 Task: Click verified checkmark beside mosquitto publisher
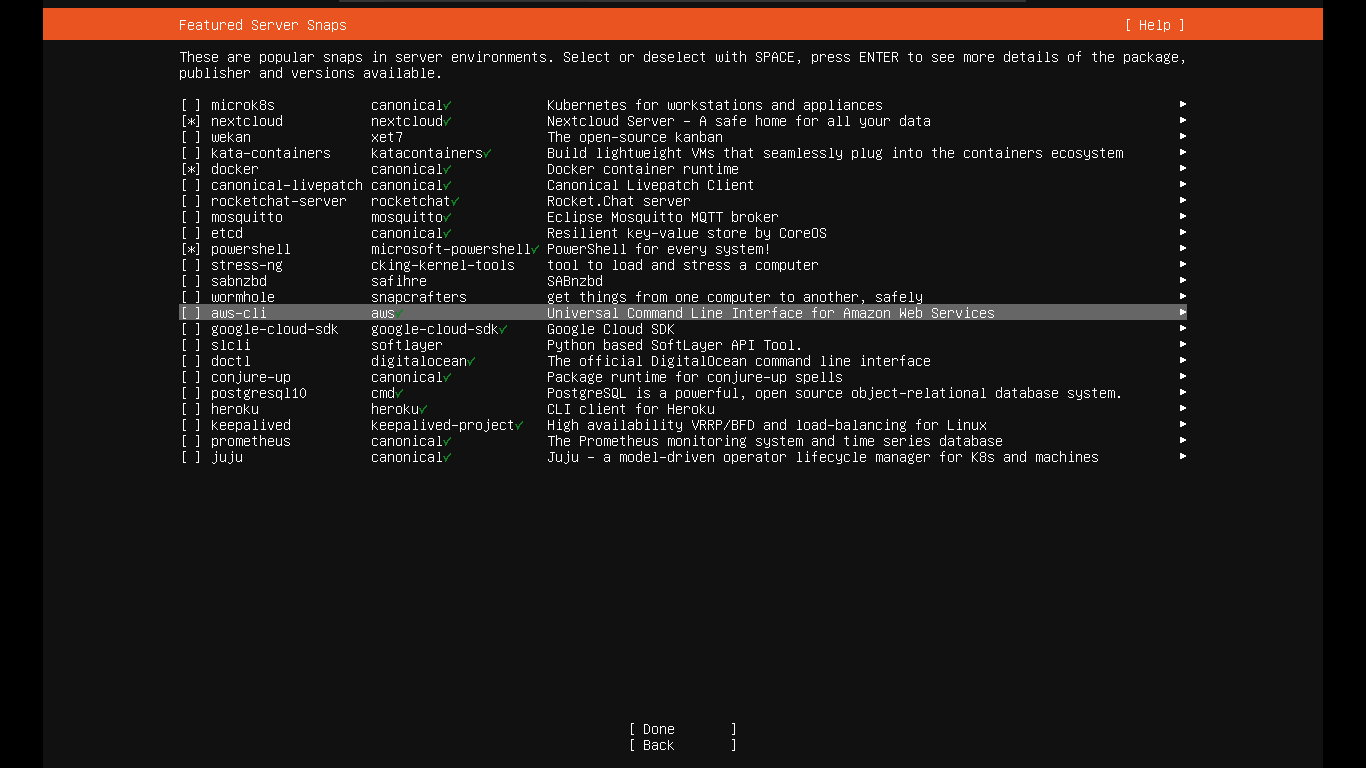click(448, 217)
